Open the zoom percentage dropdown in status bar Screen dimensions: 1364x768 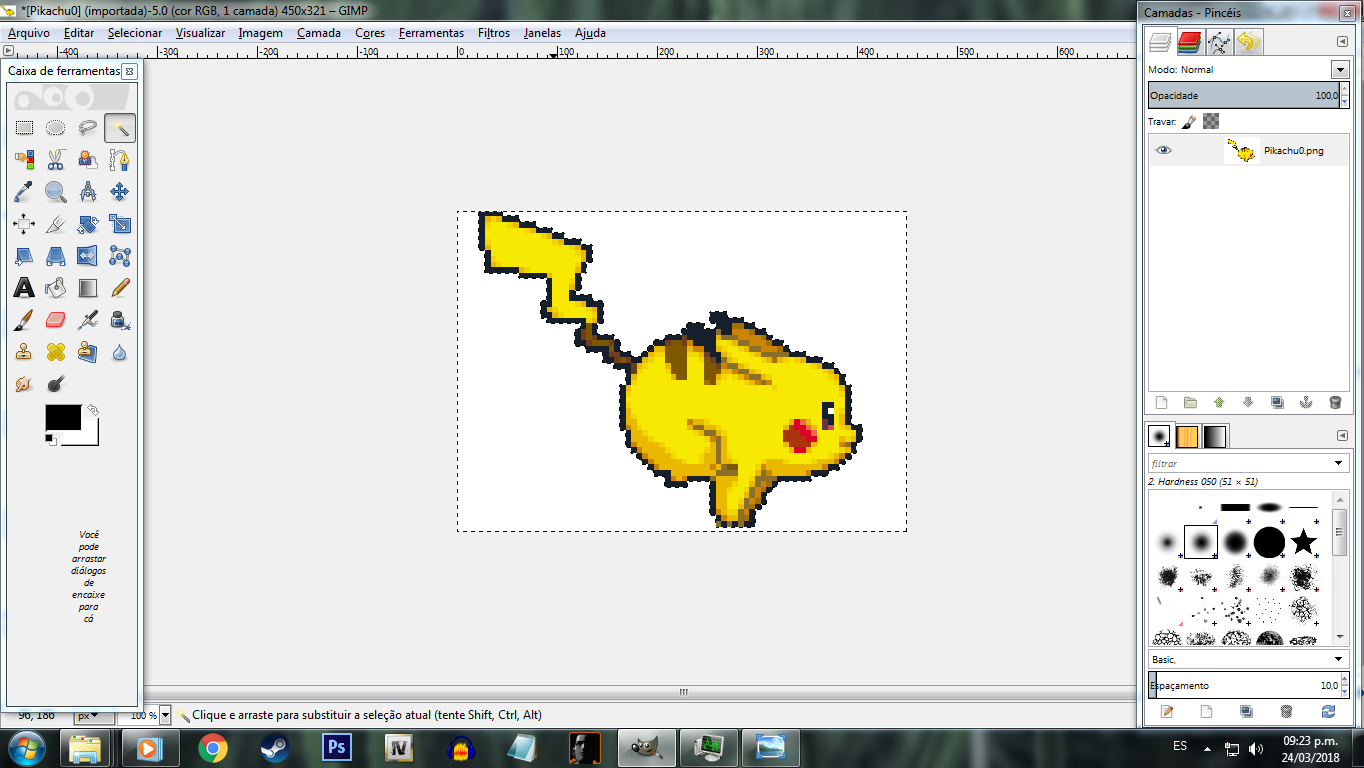click(x=165, y=715)
